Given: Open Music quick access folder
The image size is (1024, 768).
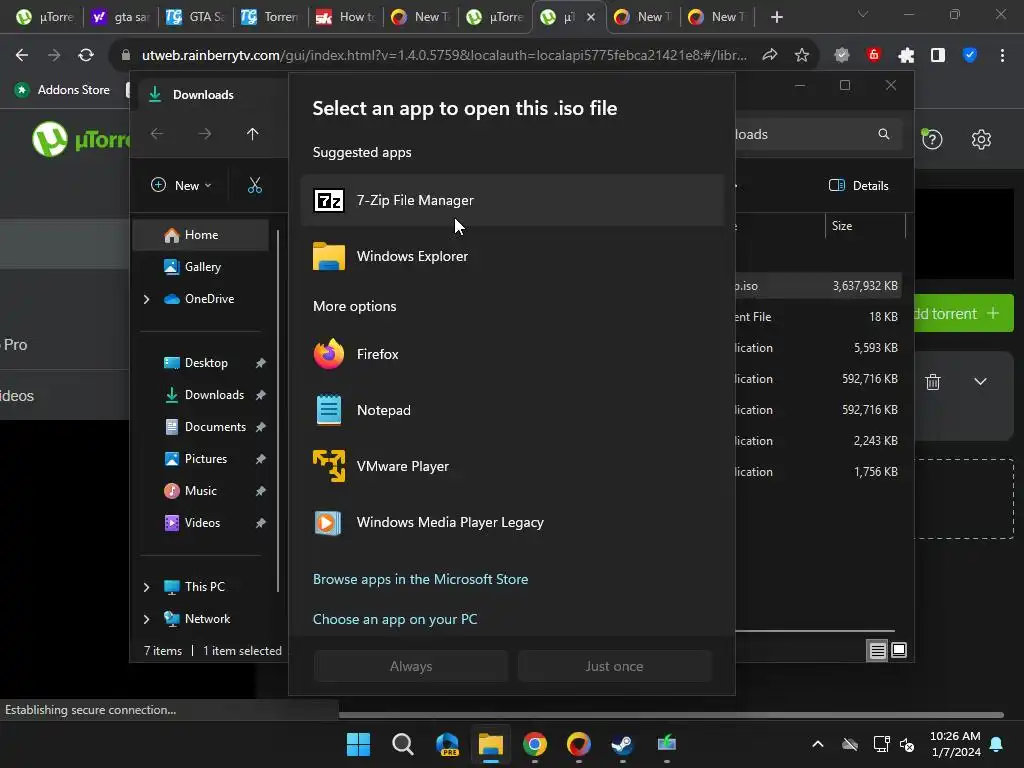Looking at the screenshot, I should 199,490.
